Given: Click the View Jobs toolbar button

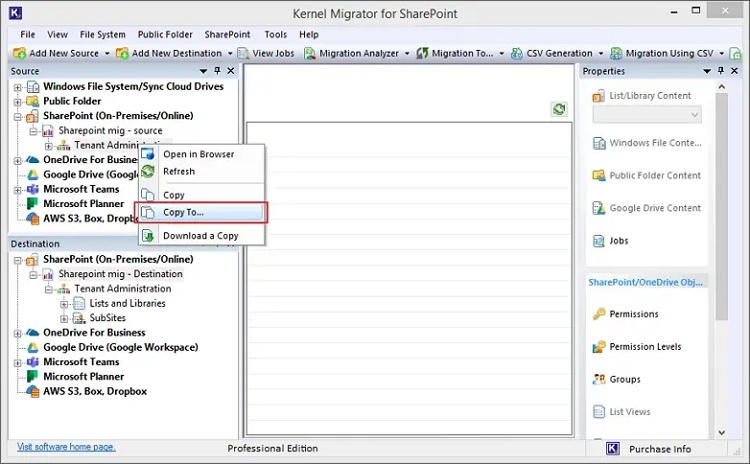Looking at the screenshot, I should 266,53.
